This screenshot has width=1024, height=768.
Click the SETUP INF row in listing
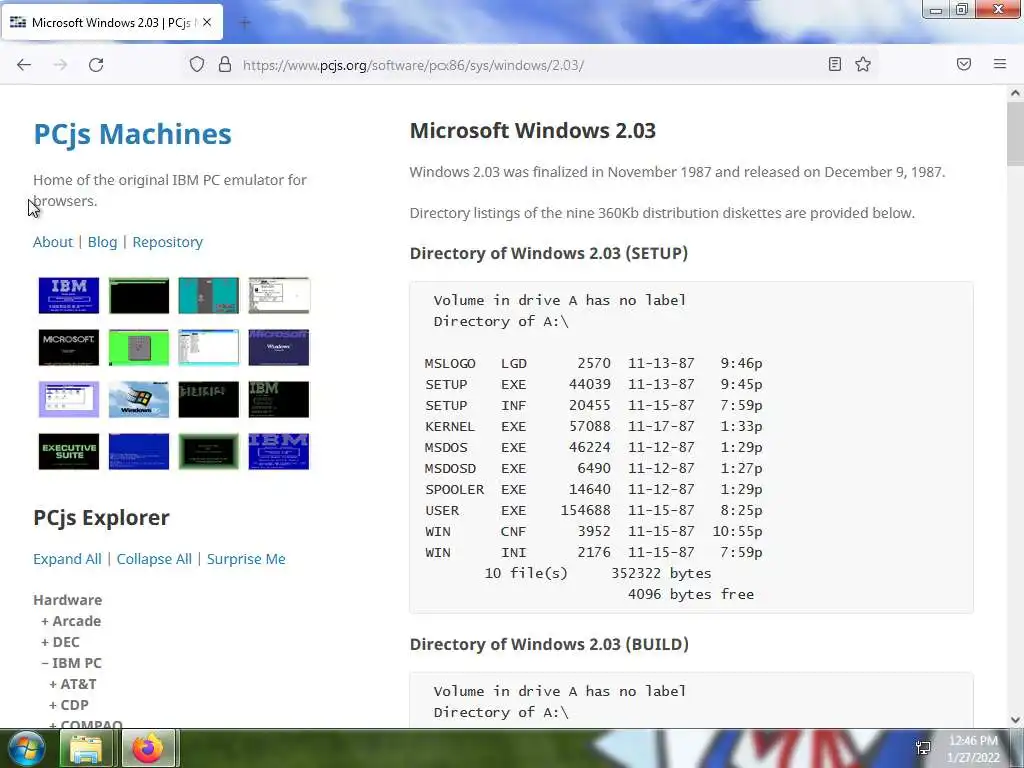tap(594, 405)
